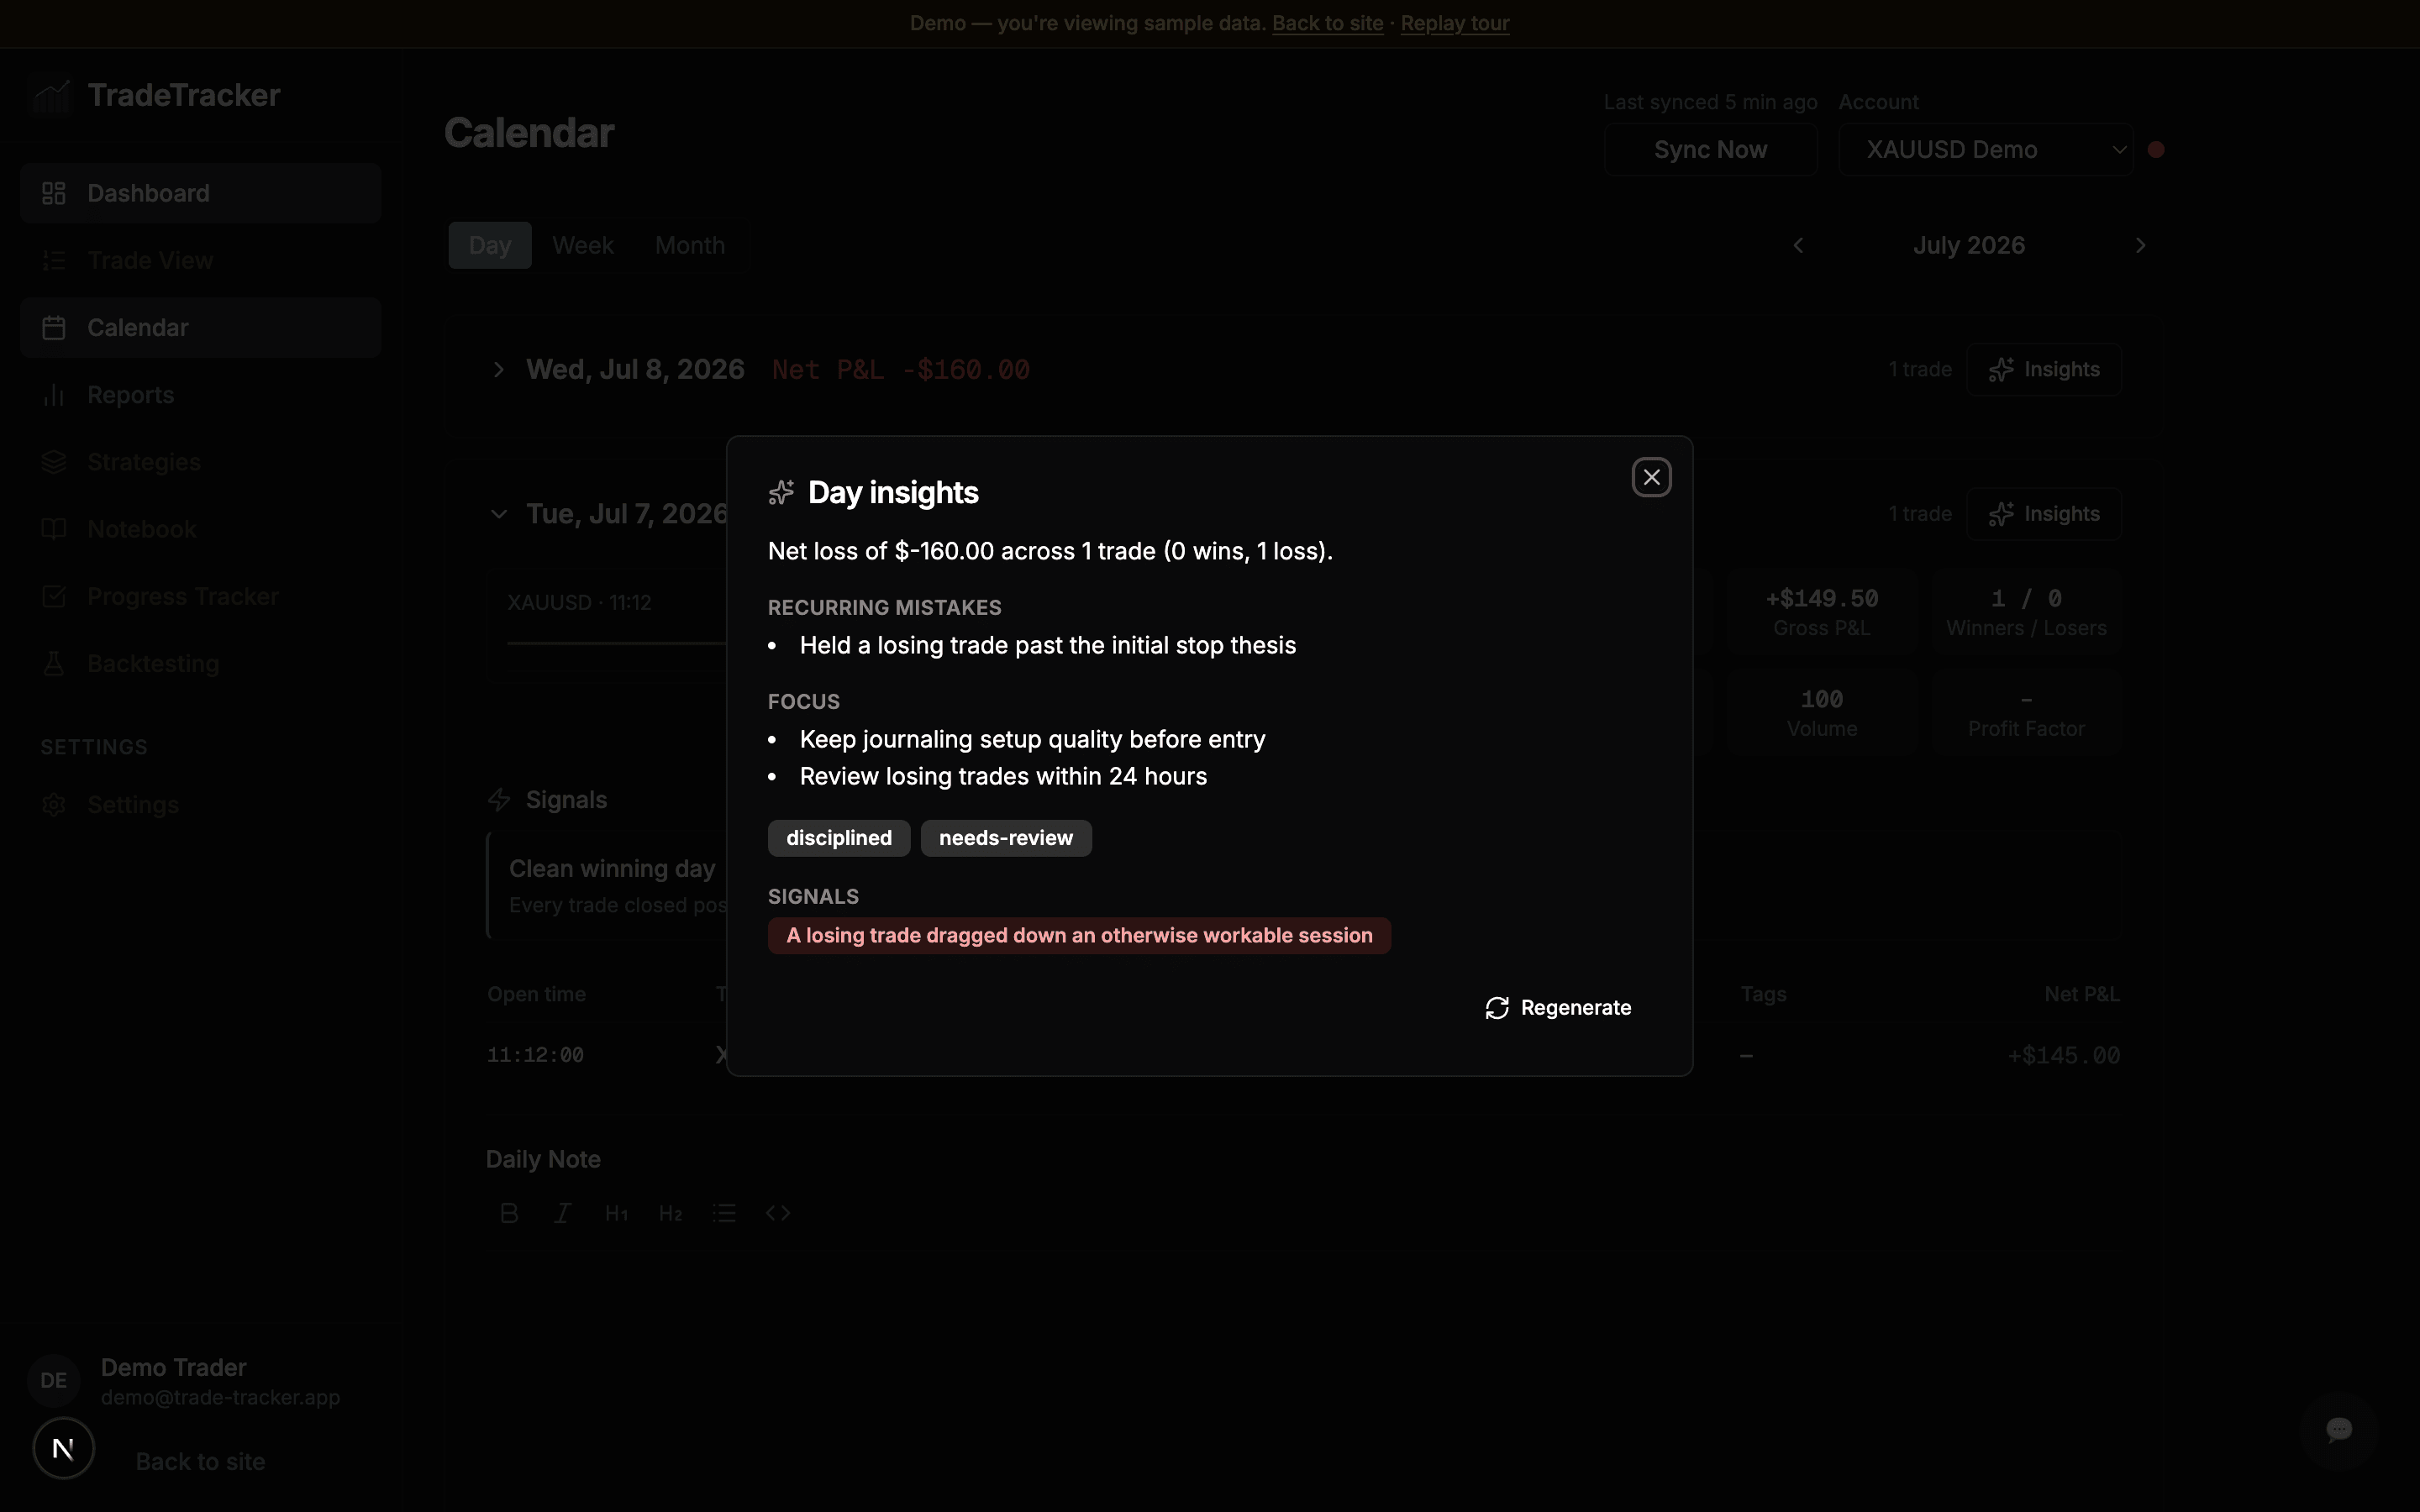Click the Replay tour link
The height and width of the screenshot is (1512, 2420).
(1455, 23)
